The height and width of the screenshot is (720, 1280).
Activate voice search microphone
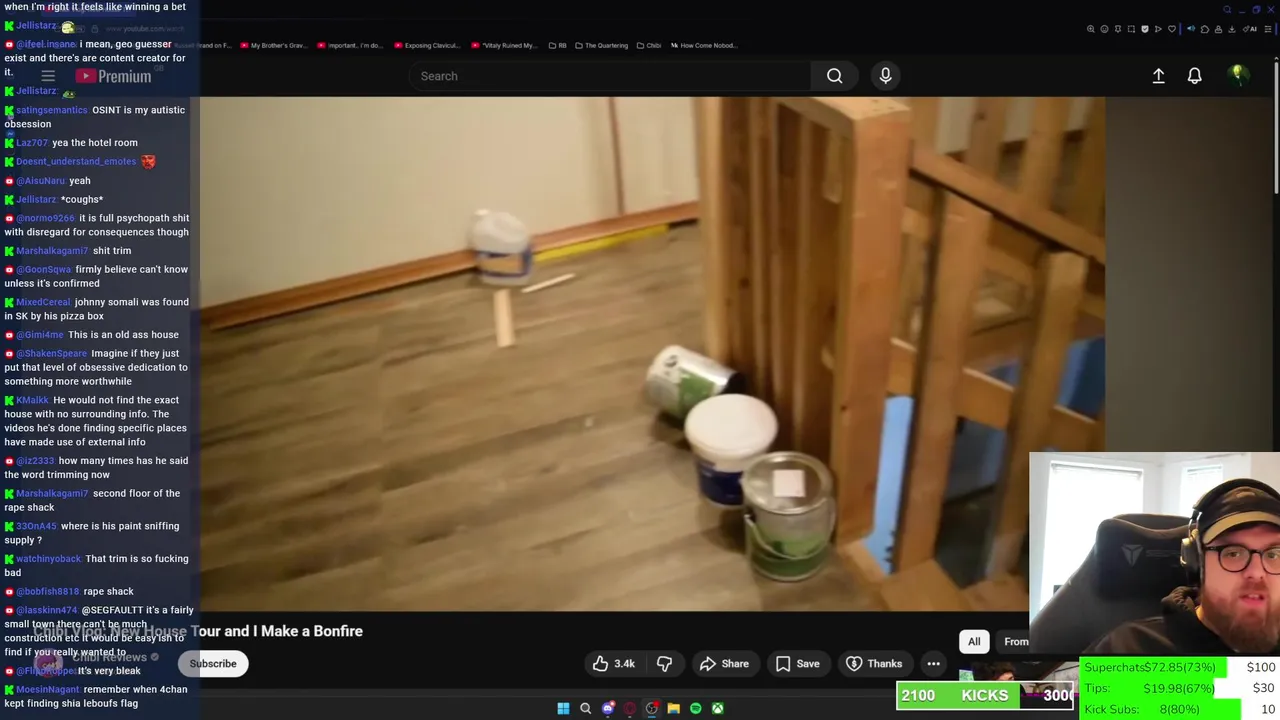(885, 76)
